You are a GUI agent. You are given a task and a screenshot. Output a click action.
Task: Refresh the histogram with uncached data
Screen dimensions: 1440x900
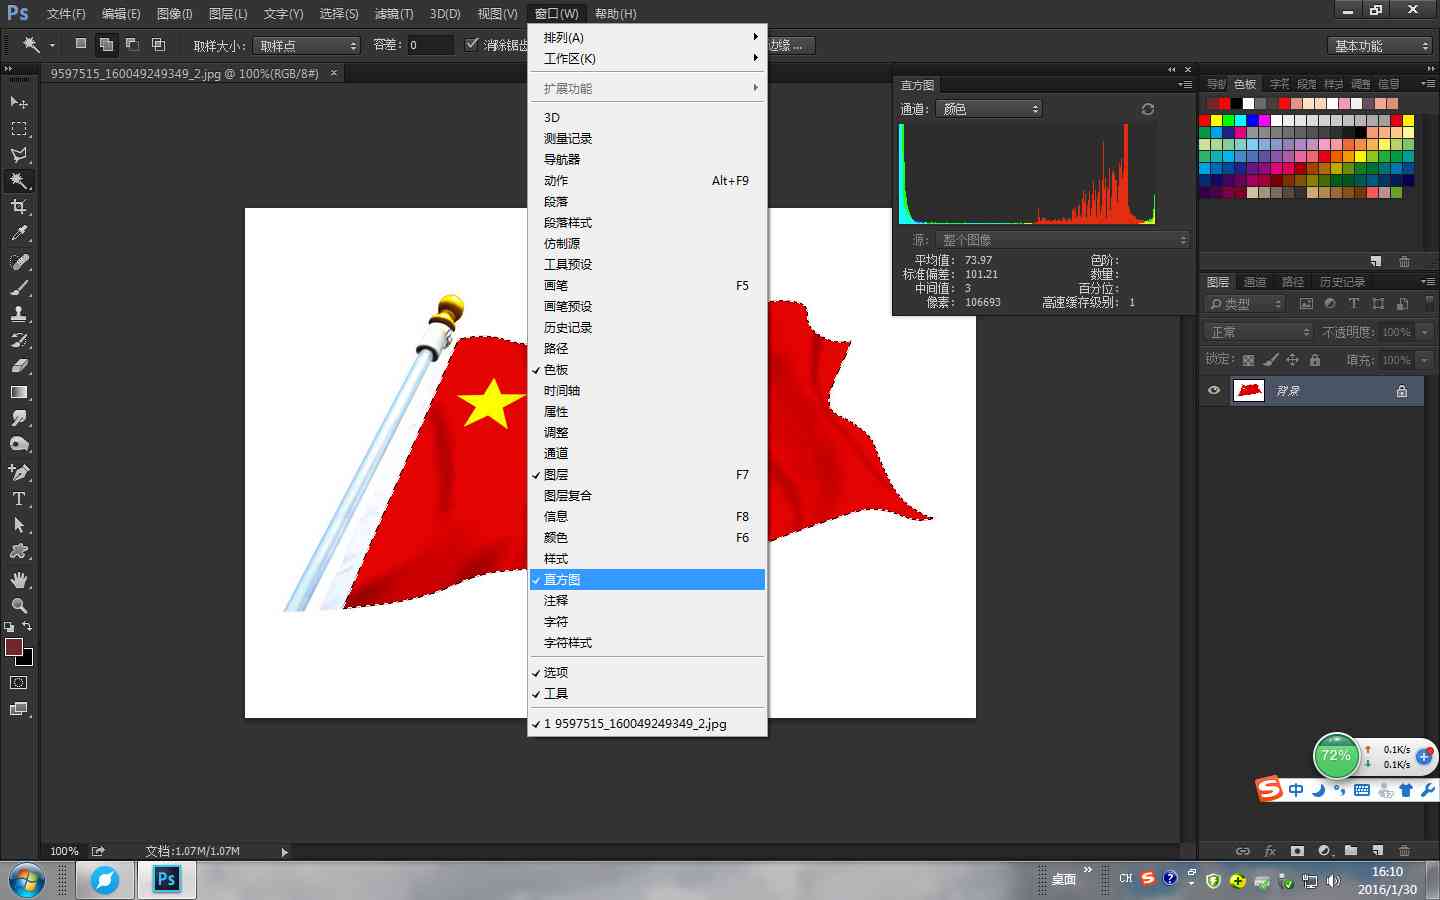[1148, 109]
